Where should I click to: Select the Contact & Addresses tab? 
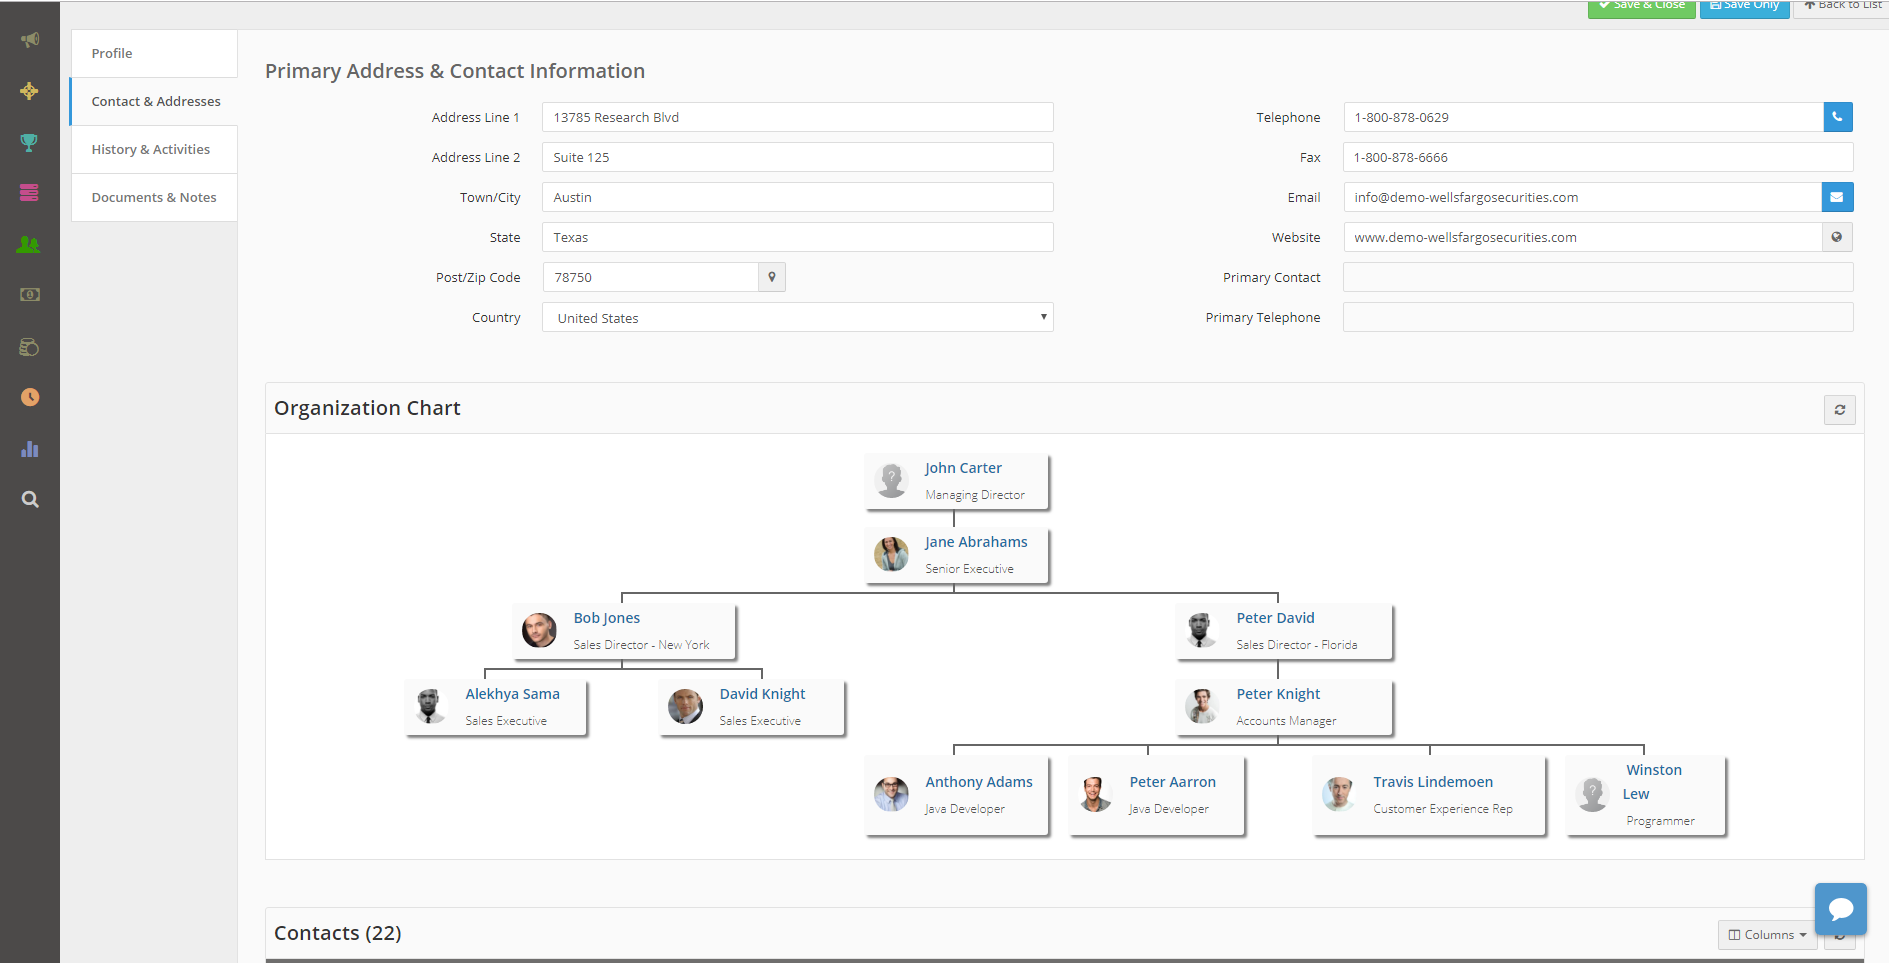click(x=154, y=101)
